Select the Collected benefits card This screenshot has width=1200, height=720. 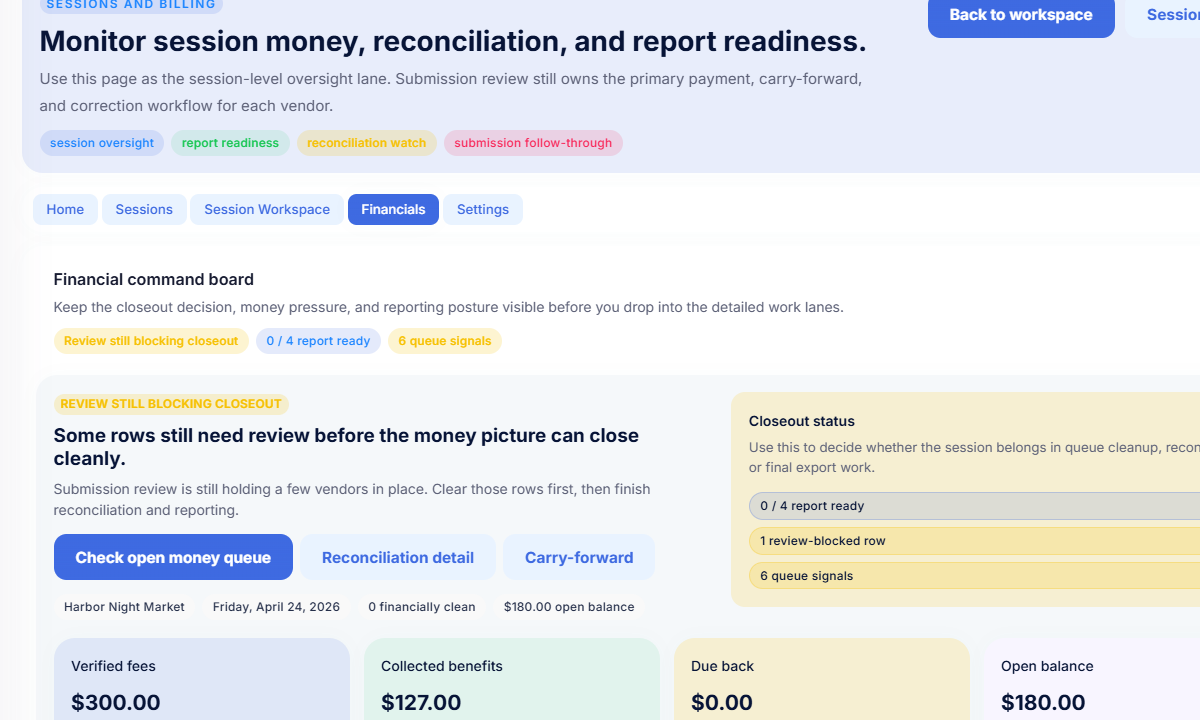[x=511, y=680]
